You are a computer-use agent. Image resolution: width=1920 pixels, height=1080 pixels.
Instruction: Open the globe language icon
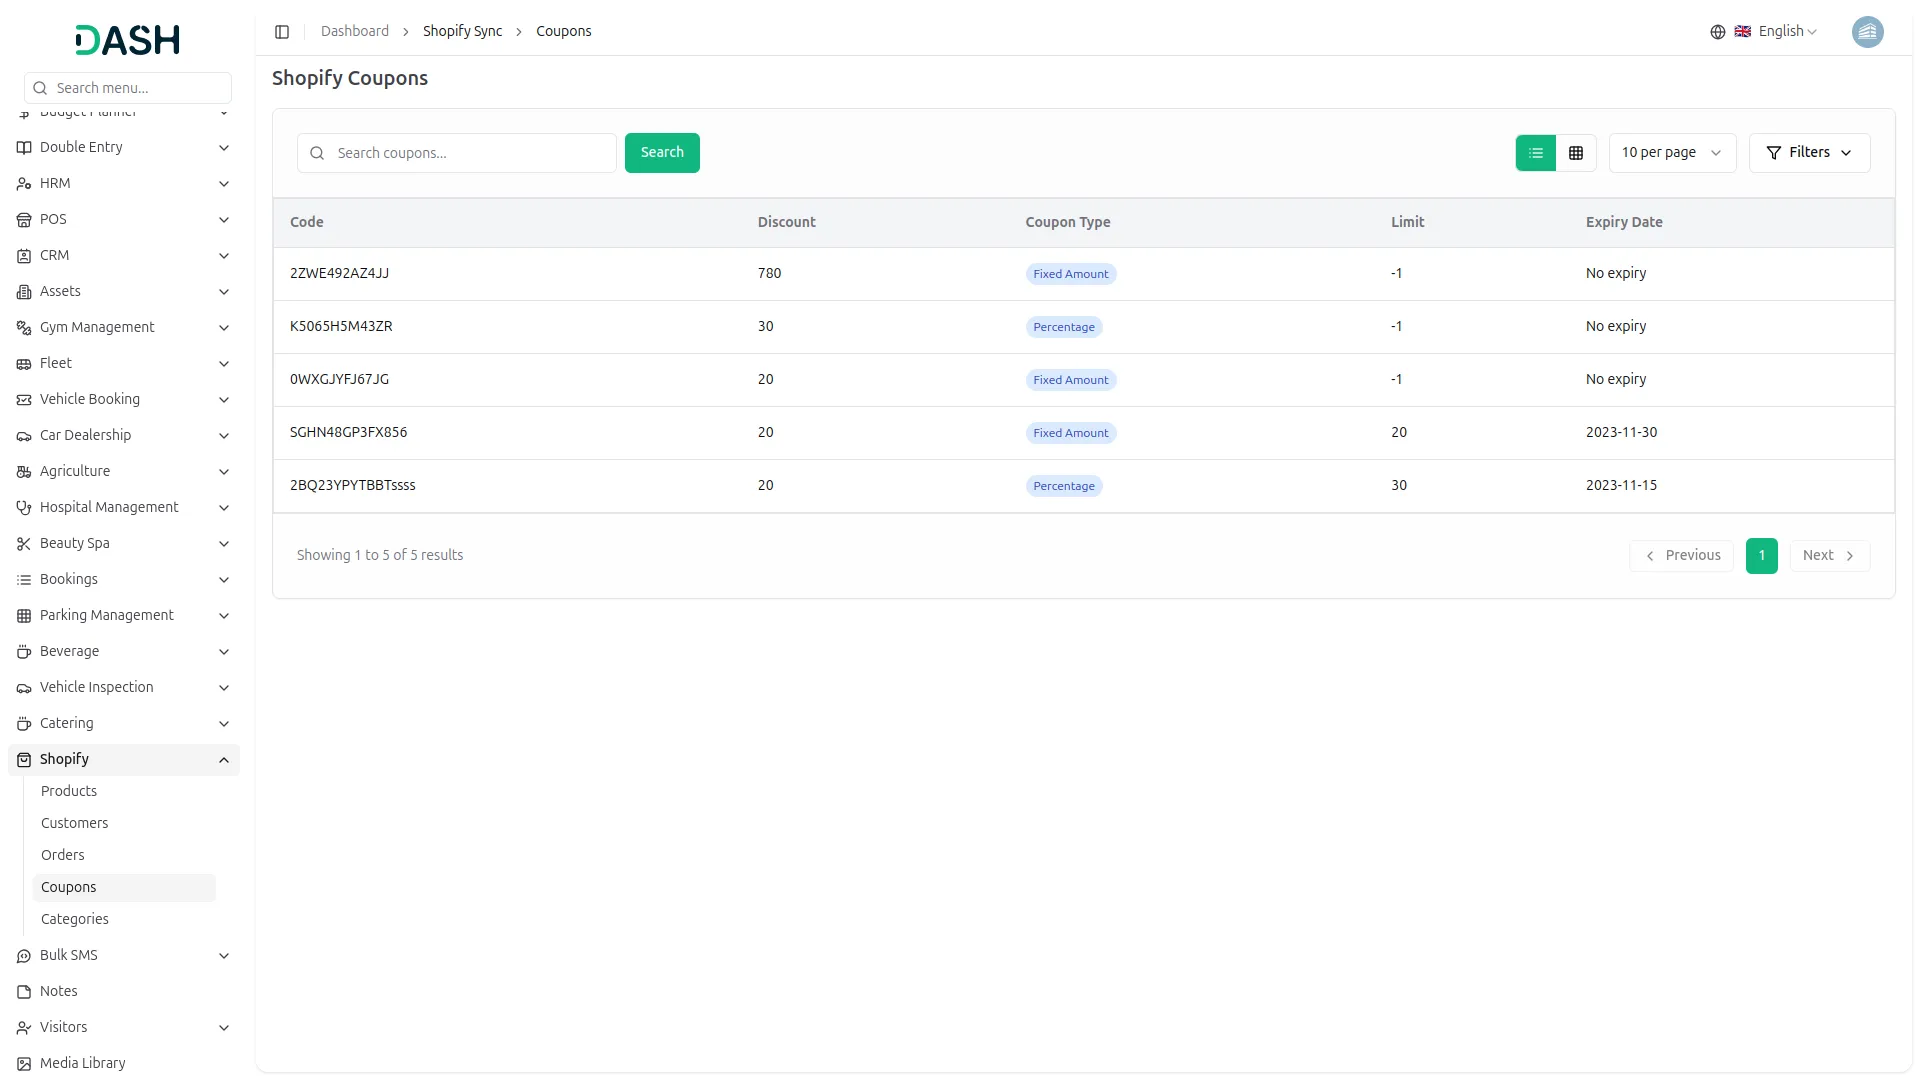[x=1717, y=31]
